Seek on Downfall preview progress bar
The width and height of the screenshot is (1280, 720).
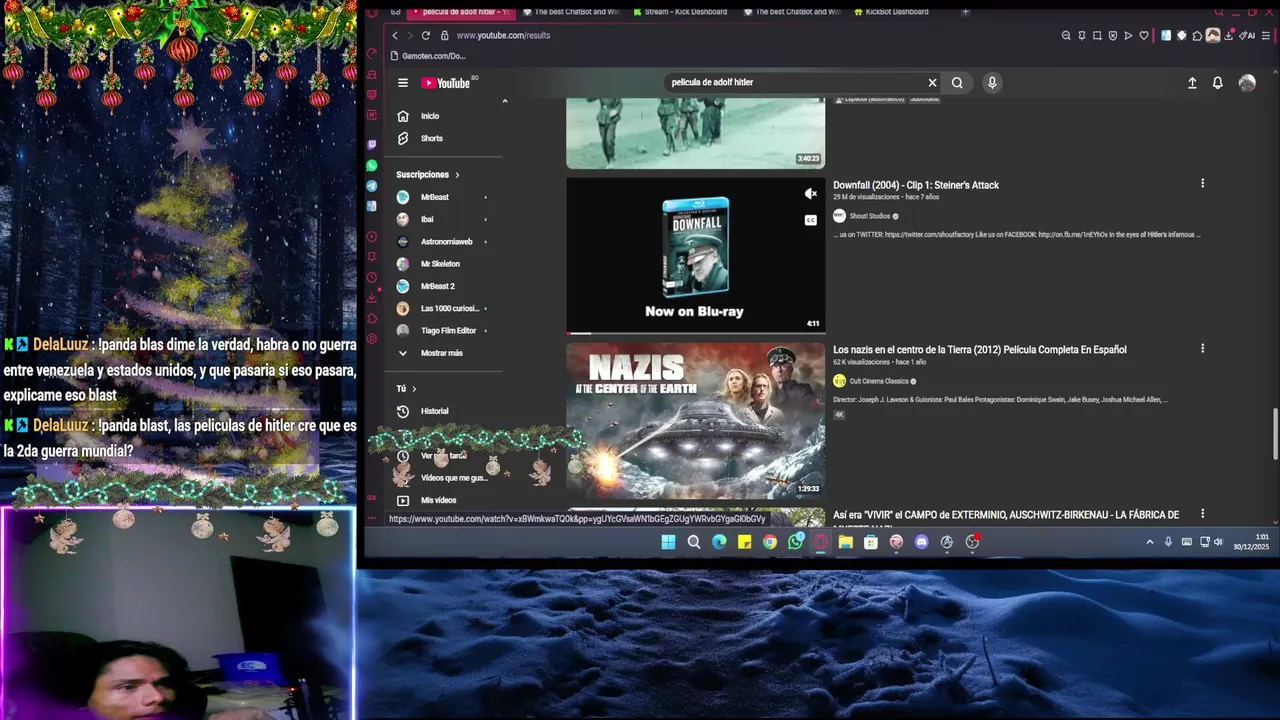(x=695, y=333)
